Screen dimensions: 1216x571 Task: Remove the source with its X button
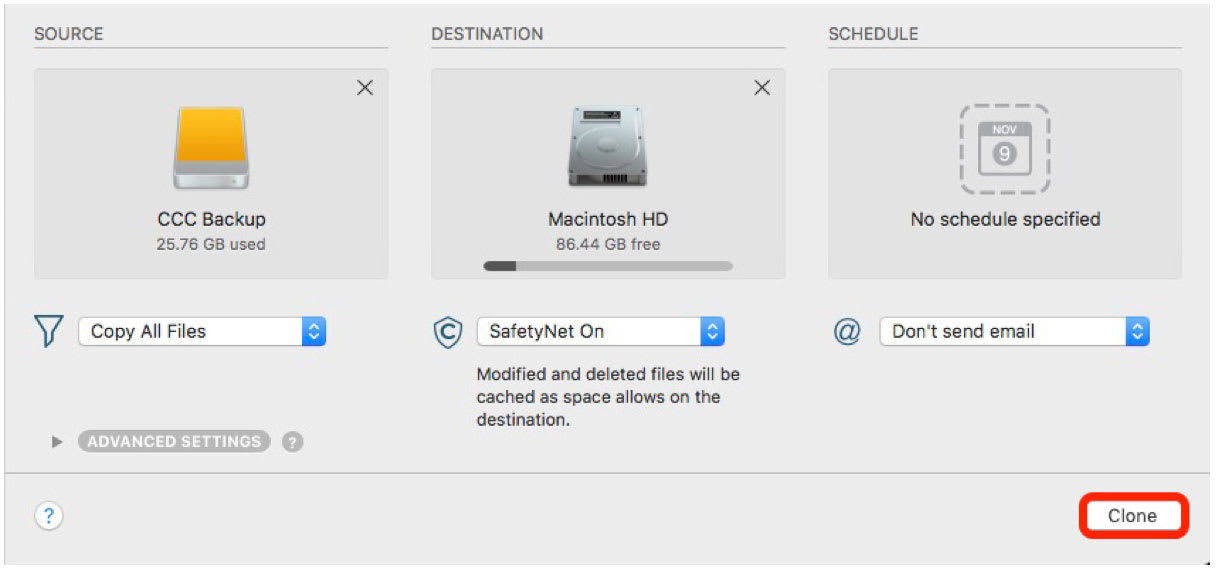click(x=365, y=88)
